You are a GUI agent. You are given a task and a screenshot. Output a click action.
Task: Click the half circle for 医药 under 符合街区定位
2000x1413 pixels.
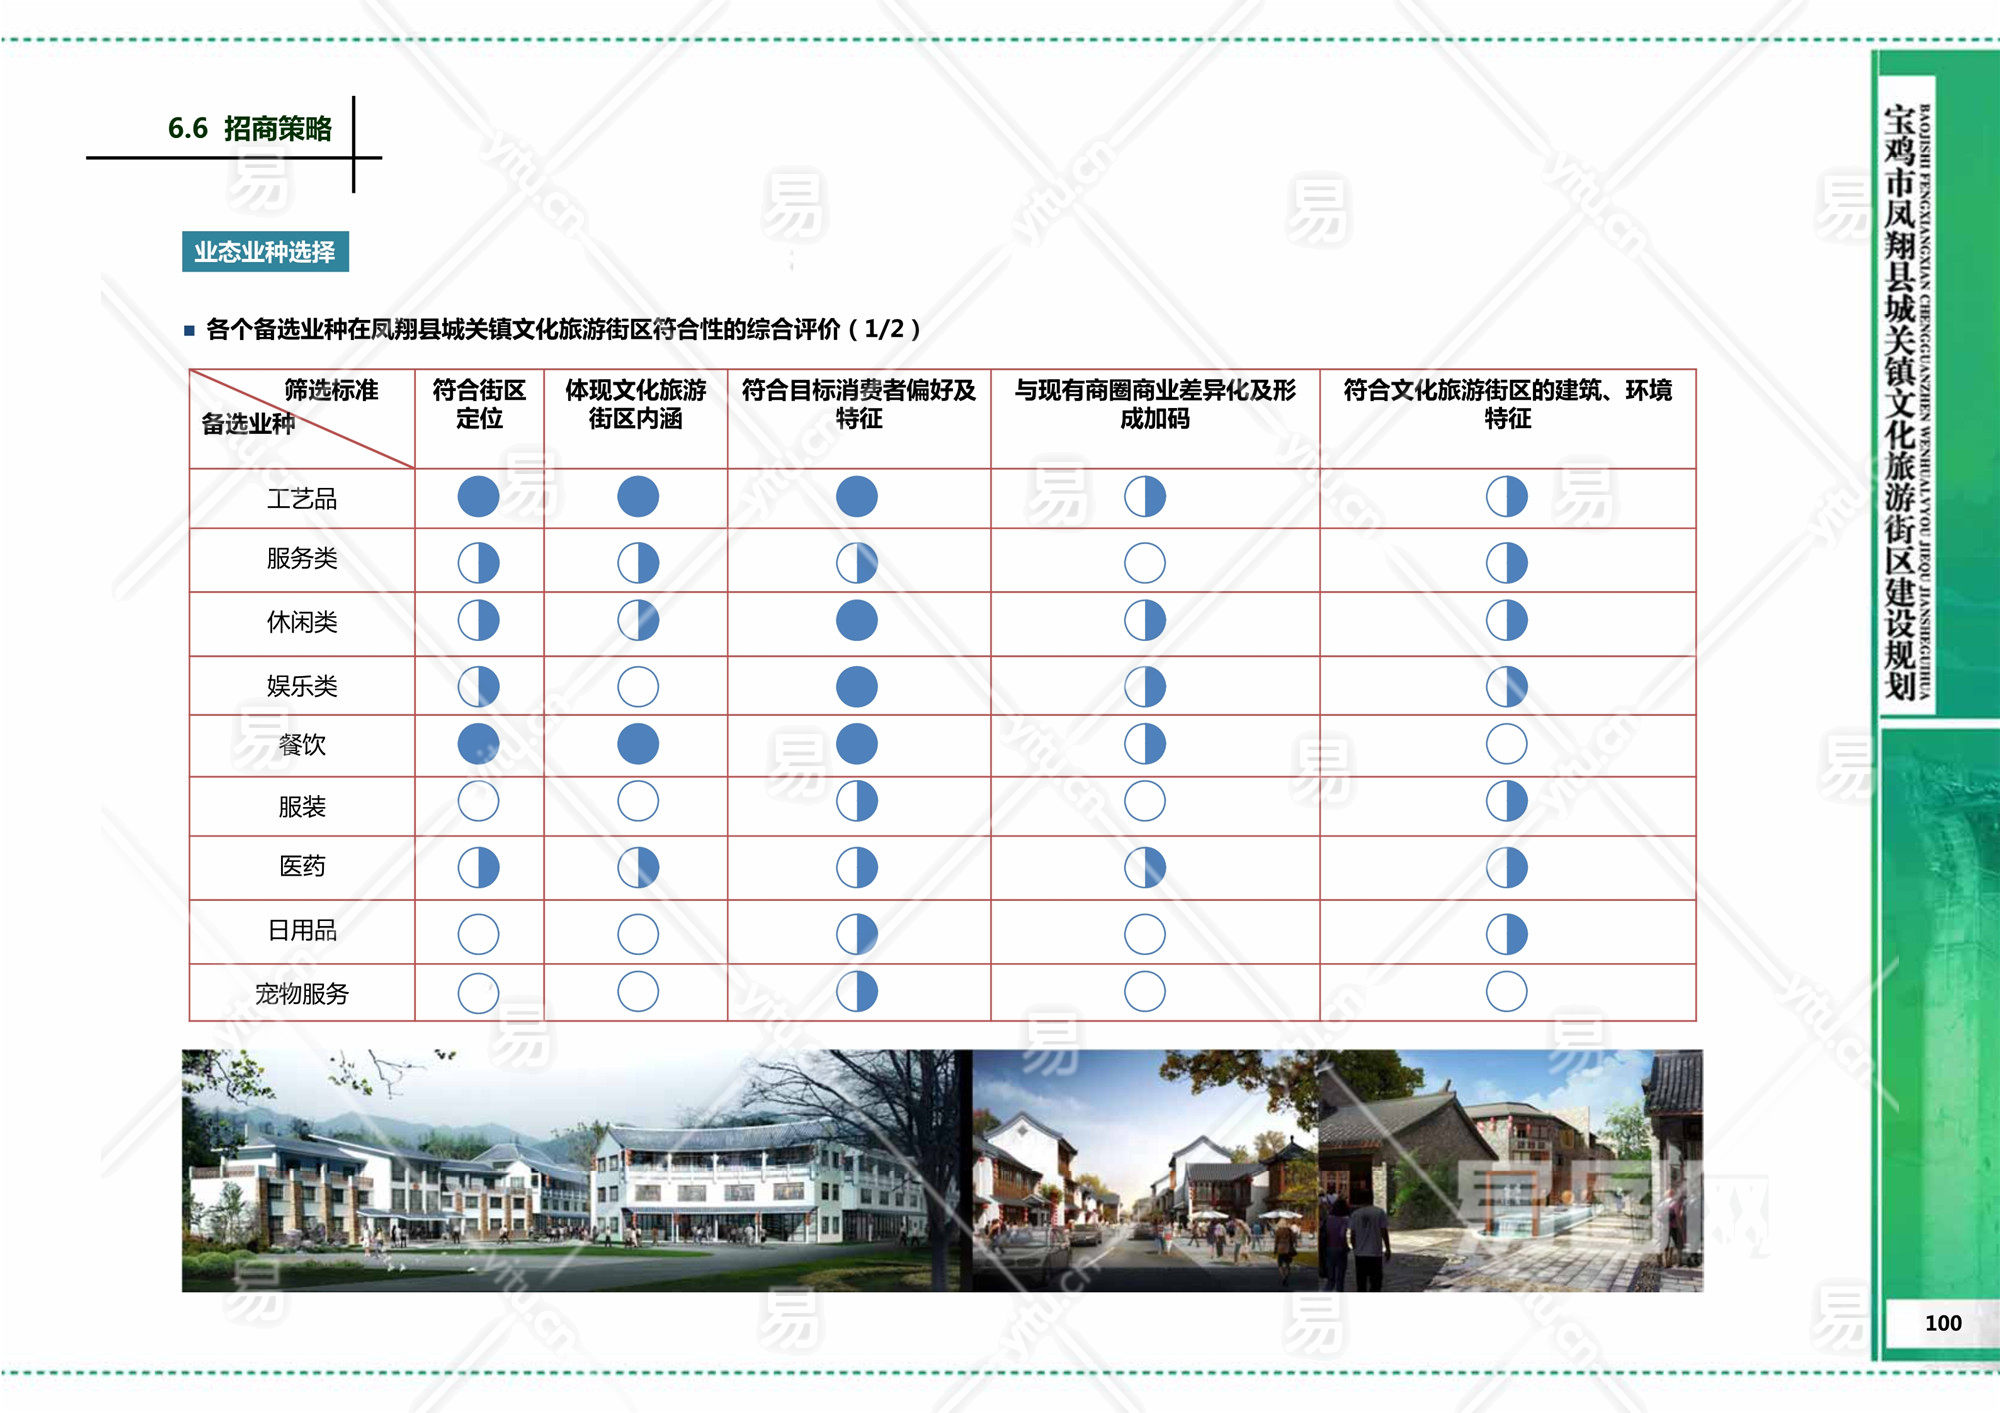[x=478, y=867]
